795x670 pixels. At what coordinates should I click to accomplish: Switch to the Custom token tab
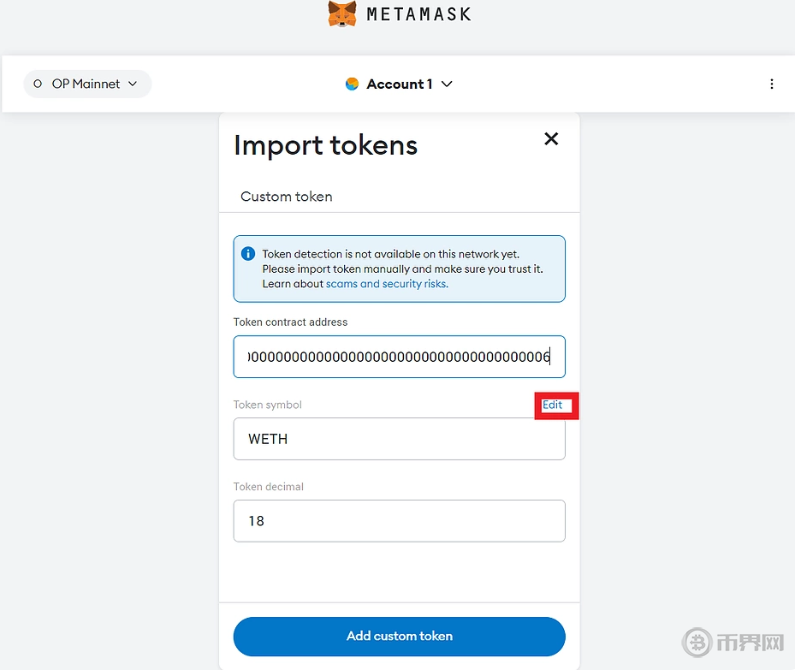click(x=286, y=197)
